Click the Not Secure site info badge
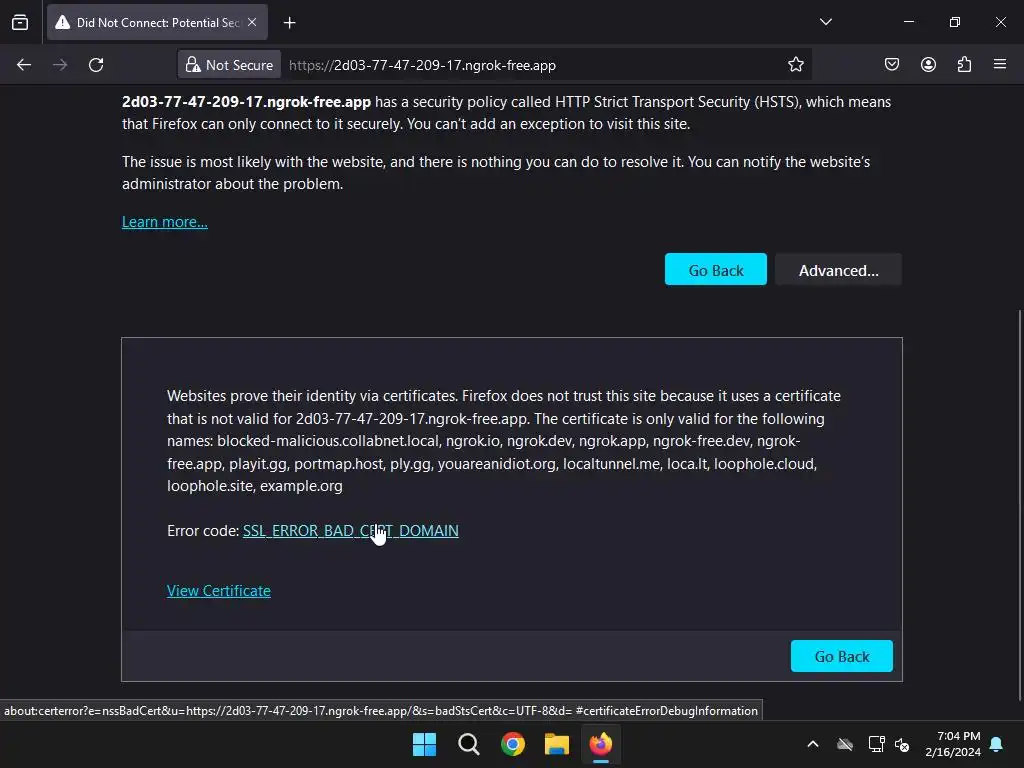The image size is (1024, 768). 229,65
